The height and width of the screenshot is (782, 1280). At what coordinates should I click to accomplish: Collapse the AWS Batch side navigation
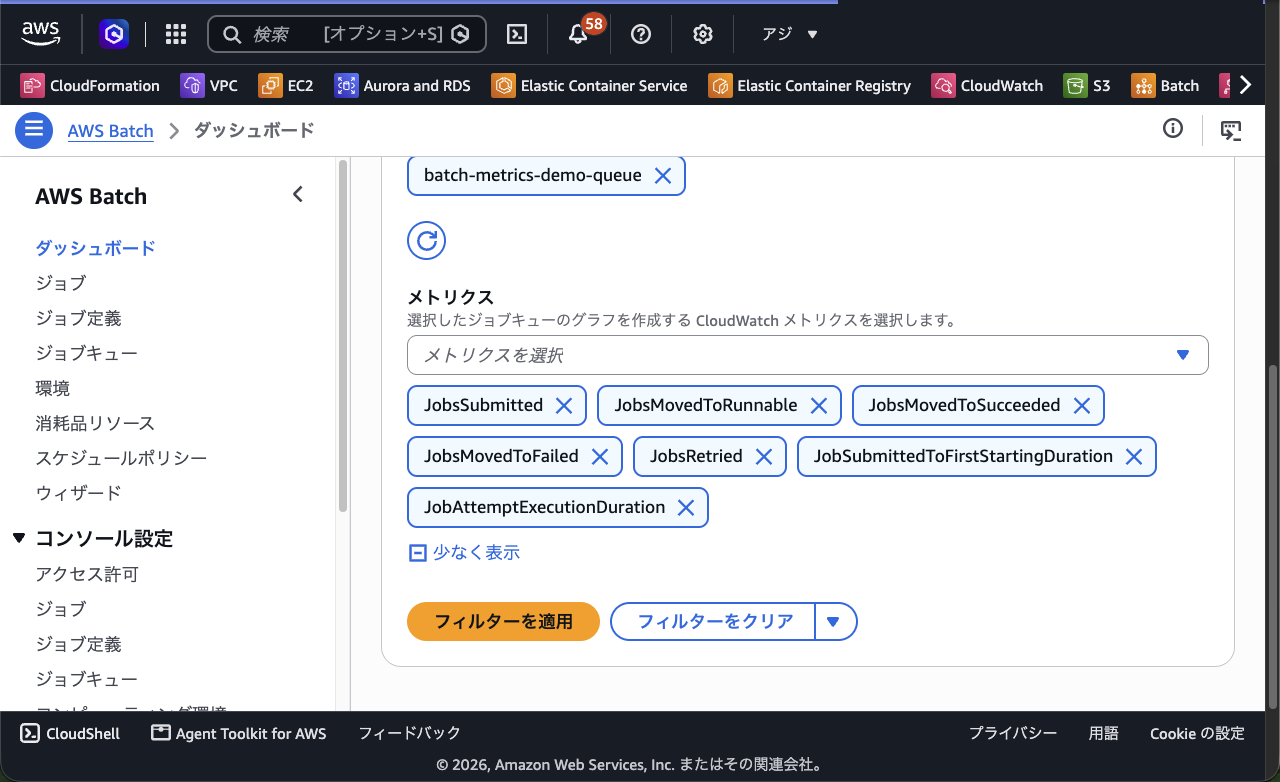tap(297, 194)
